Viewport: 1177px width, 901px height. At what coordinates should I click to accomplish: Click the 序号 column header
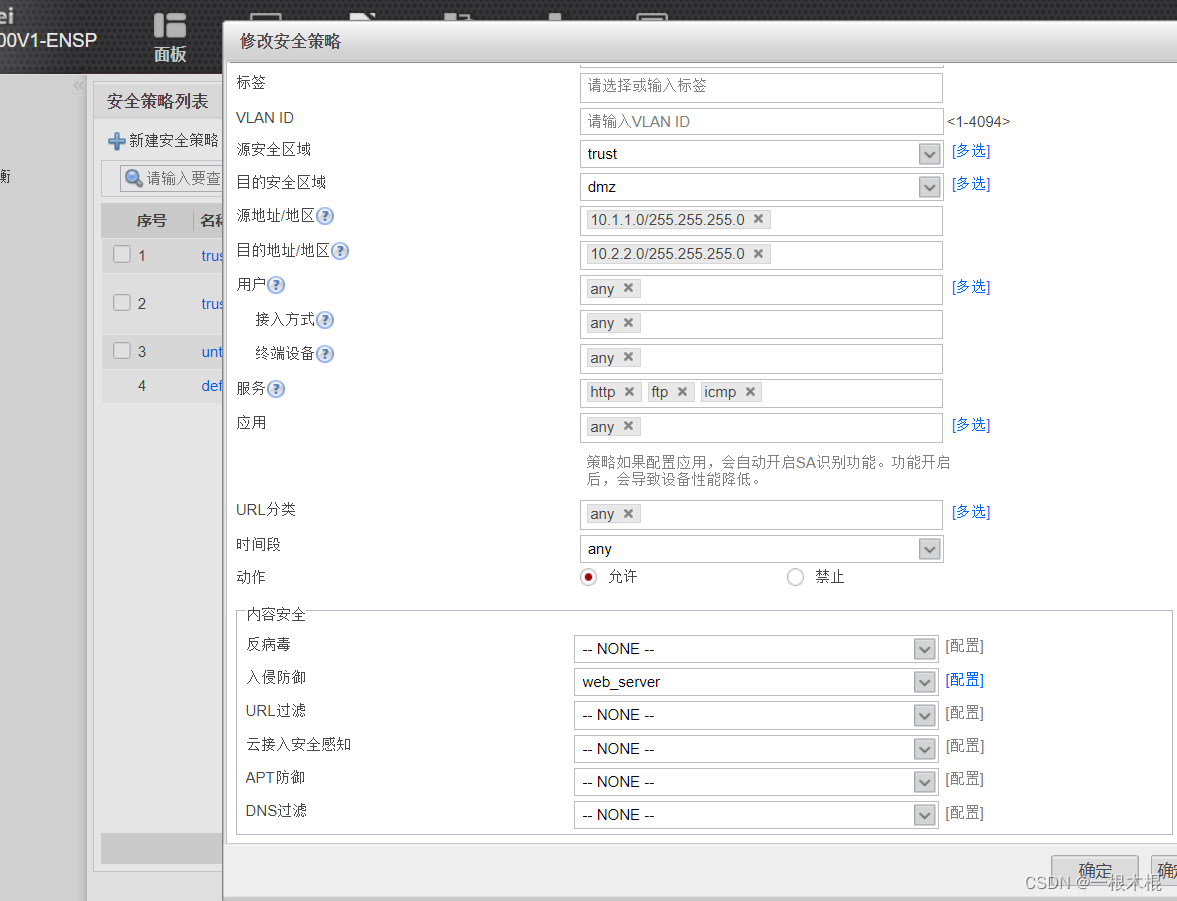coord(151,221)
